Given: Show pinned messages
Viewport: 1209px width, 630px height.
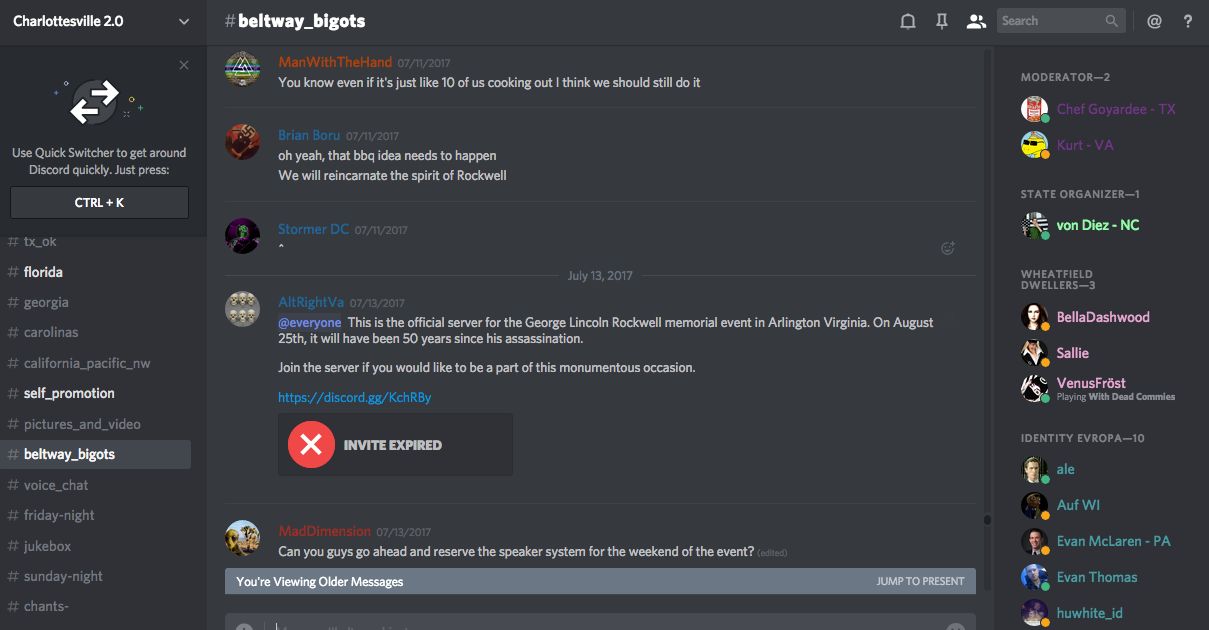Looking at the screenshot, I should [942, 21].
